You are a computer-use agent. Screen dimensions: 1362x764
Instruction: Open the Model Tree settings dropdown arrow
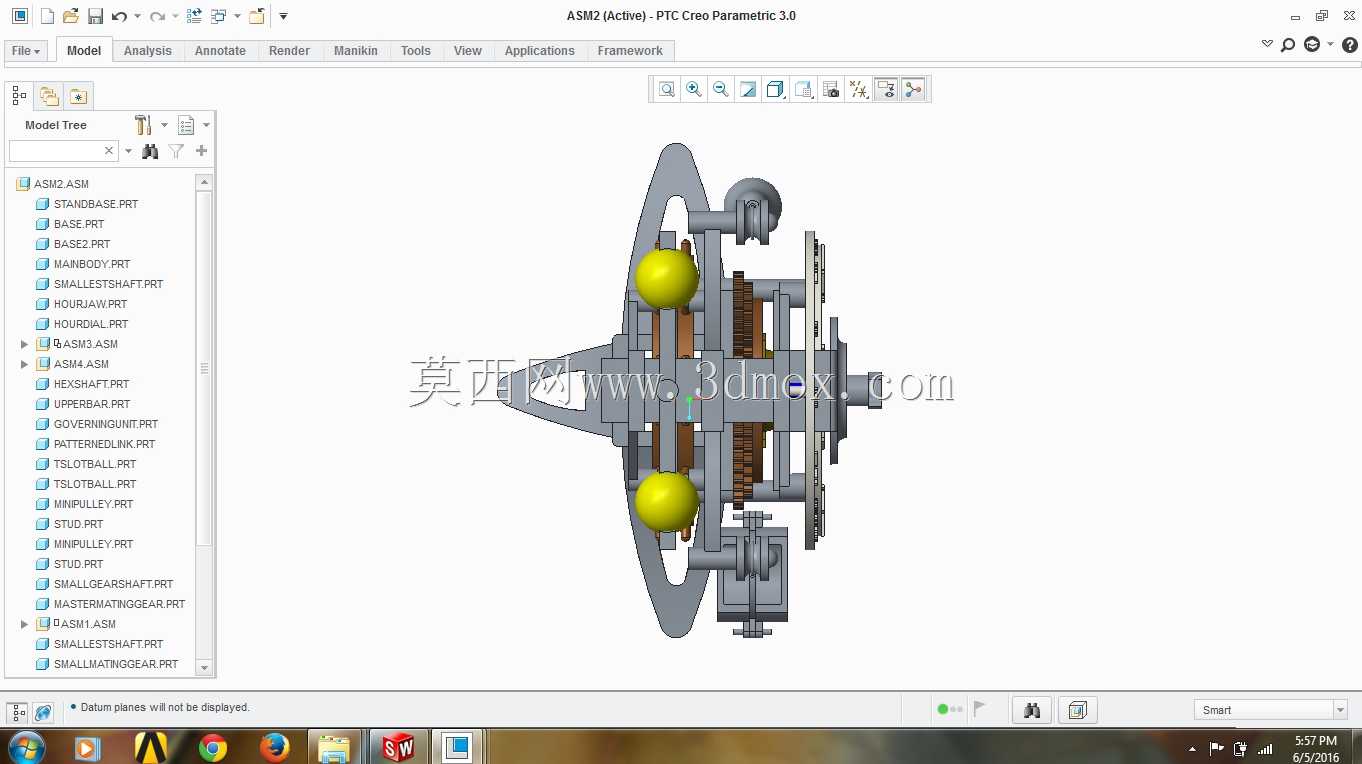(x=164, y=125)
